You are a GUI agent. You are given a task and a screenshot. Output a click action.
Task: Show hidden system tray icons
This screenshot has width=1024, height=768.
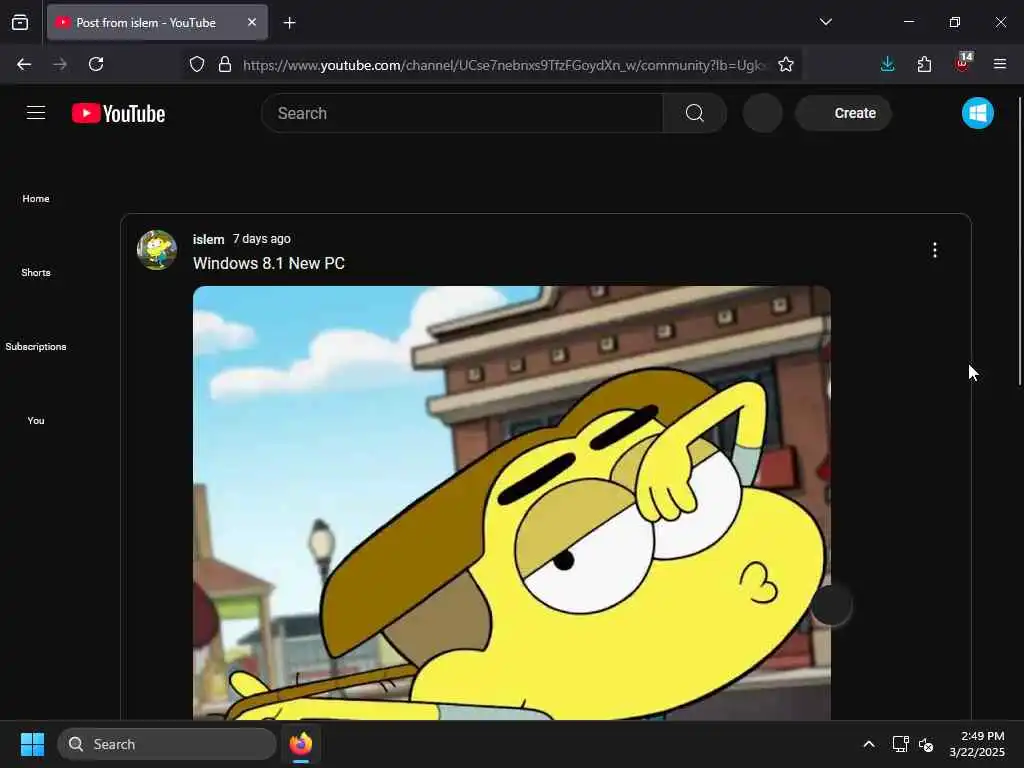869,744
